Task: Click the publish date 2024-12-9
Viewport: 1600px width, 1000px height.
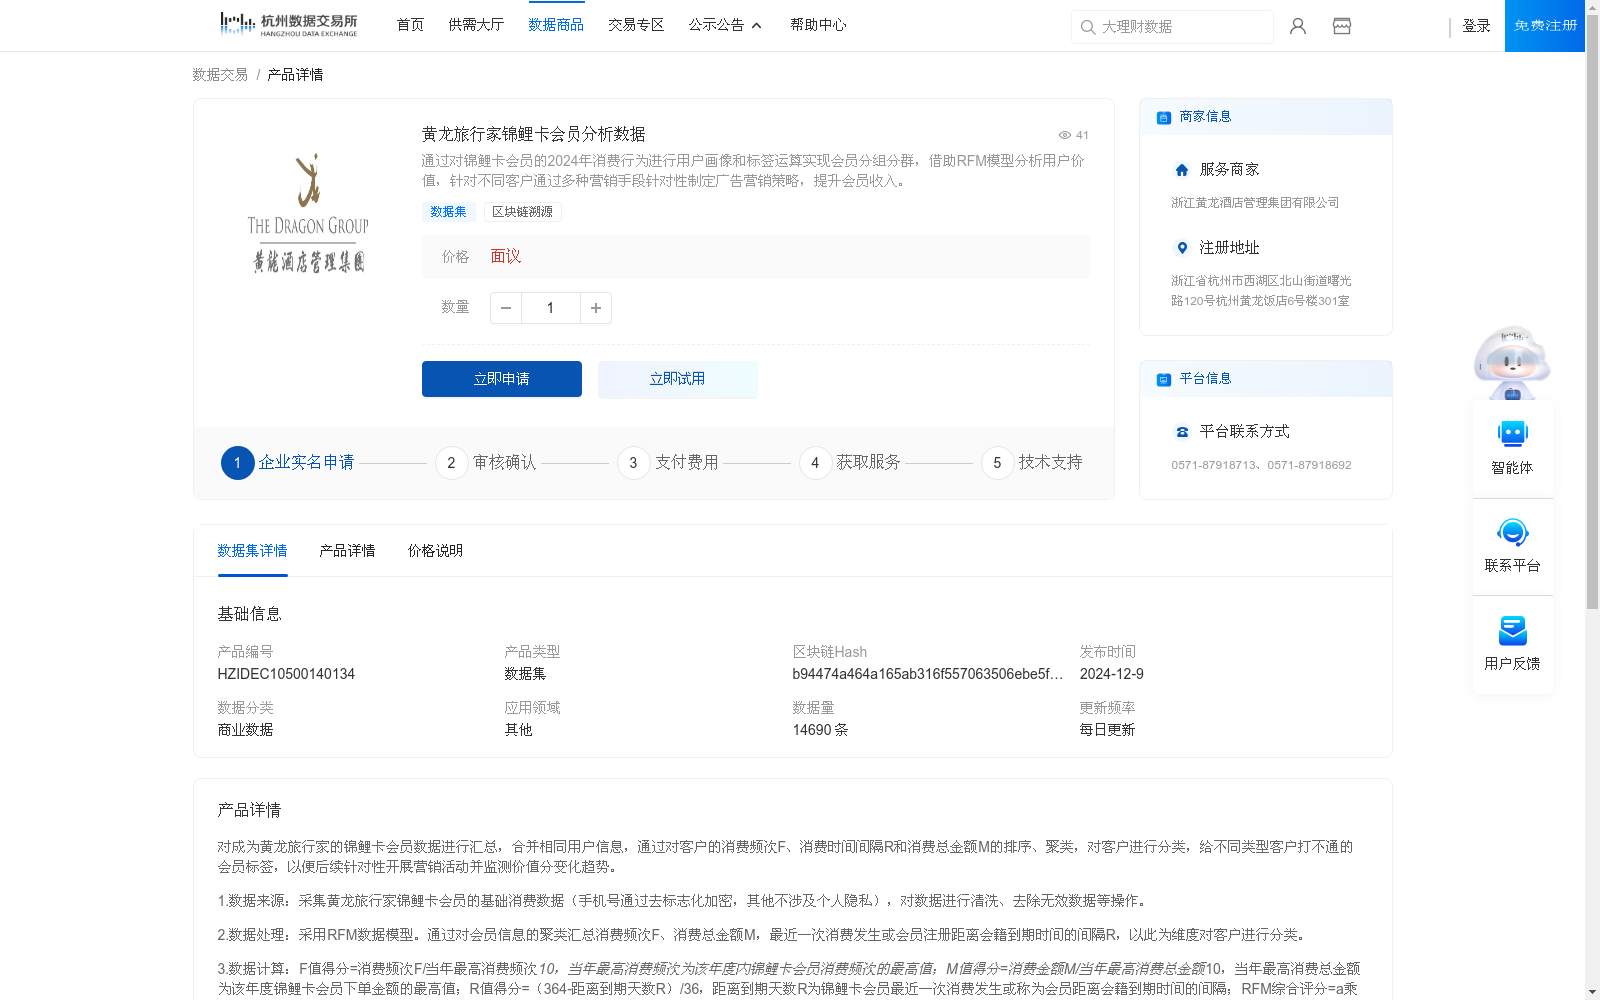Action: click(1112, 675)
